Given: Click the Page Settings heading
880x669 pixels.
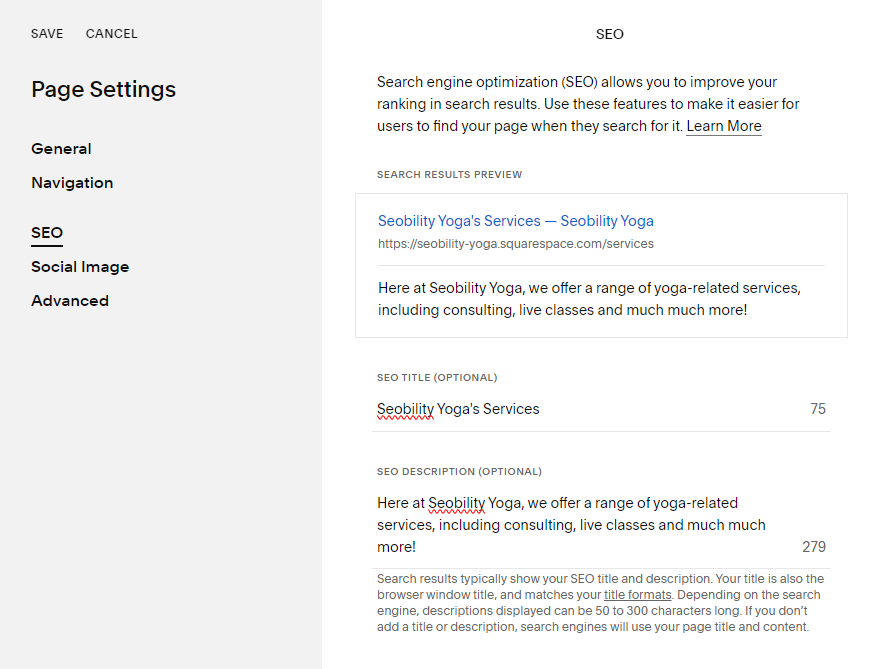Looking at the screenshot, I should [x=104, y=89].
